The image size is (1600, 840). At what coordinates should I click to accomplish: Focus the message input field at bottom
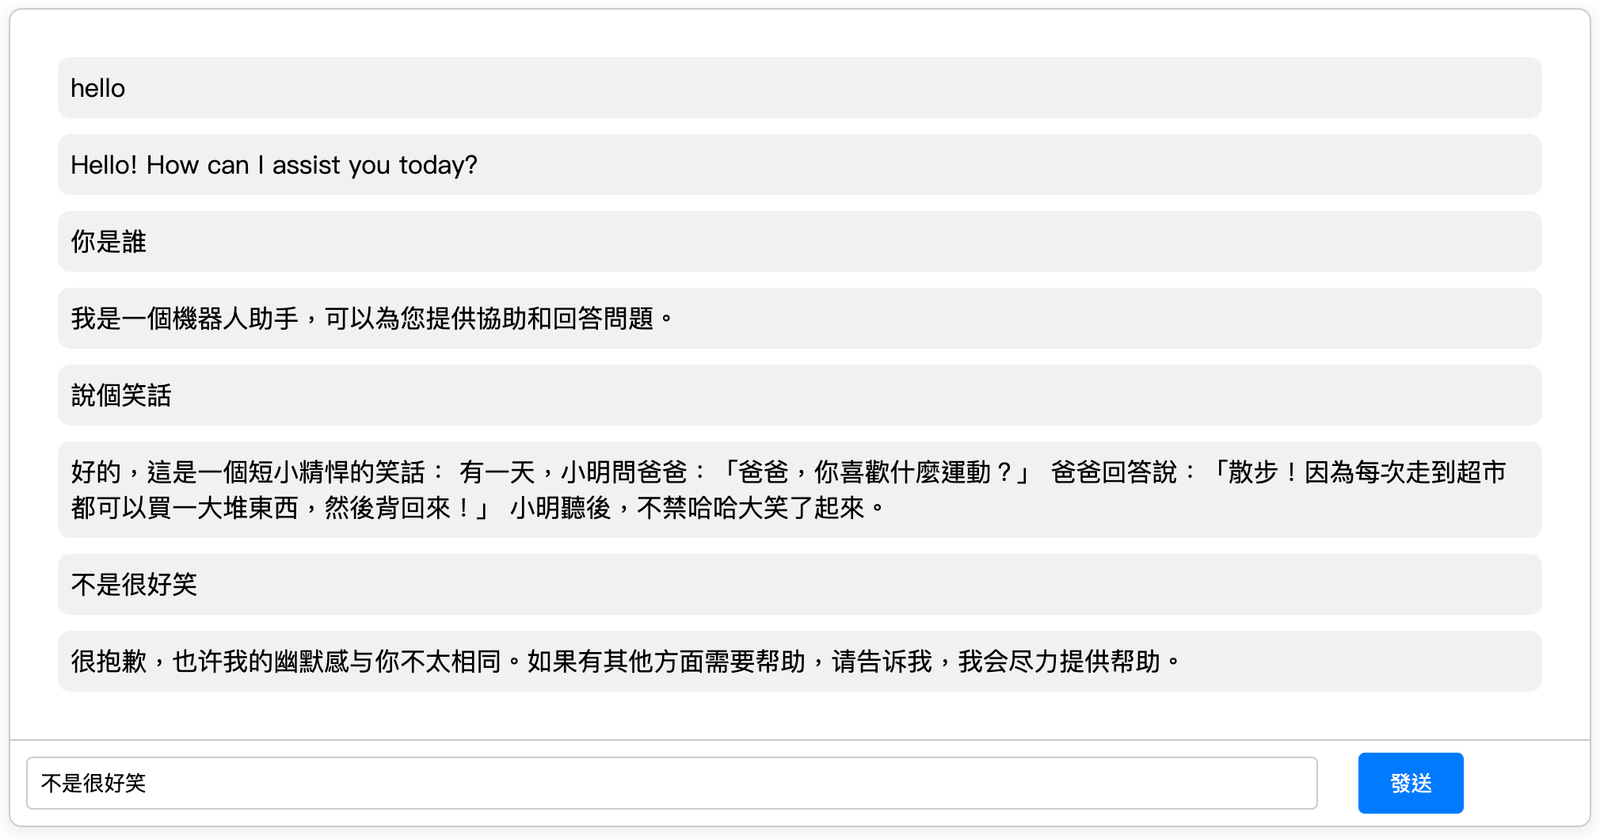671,783
